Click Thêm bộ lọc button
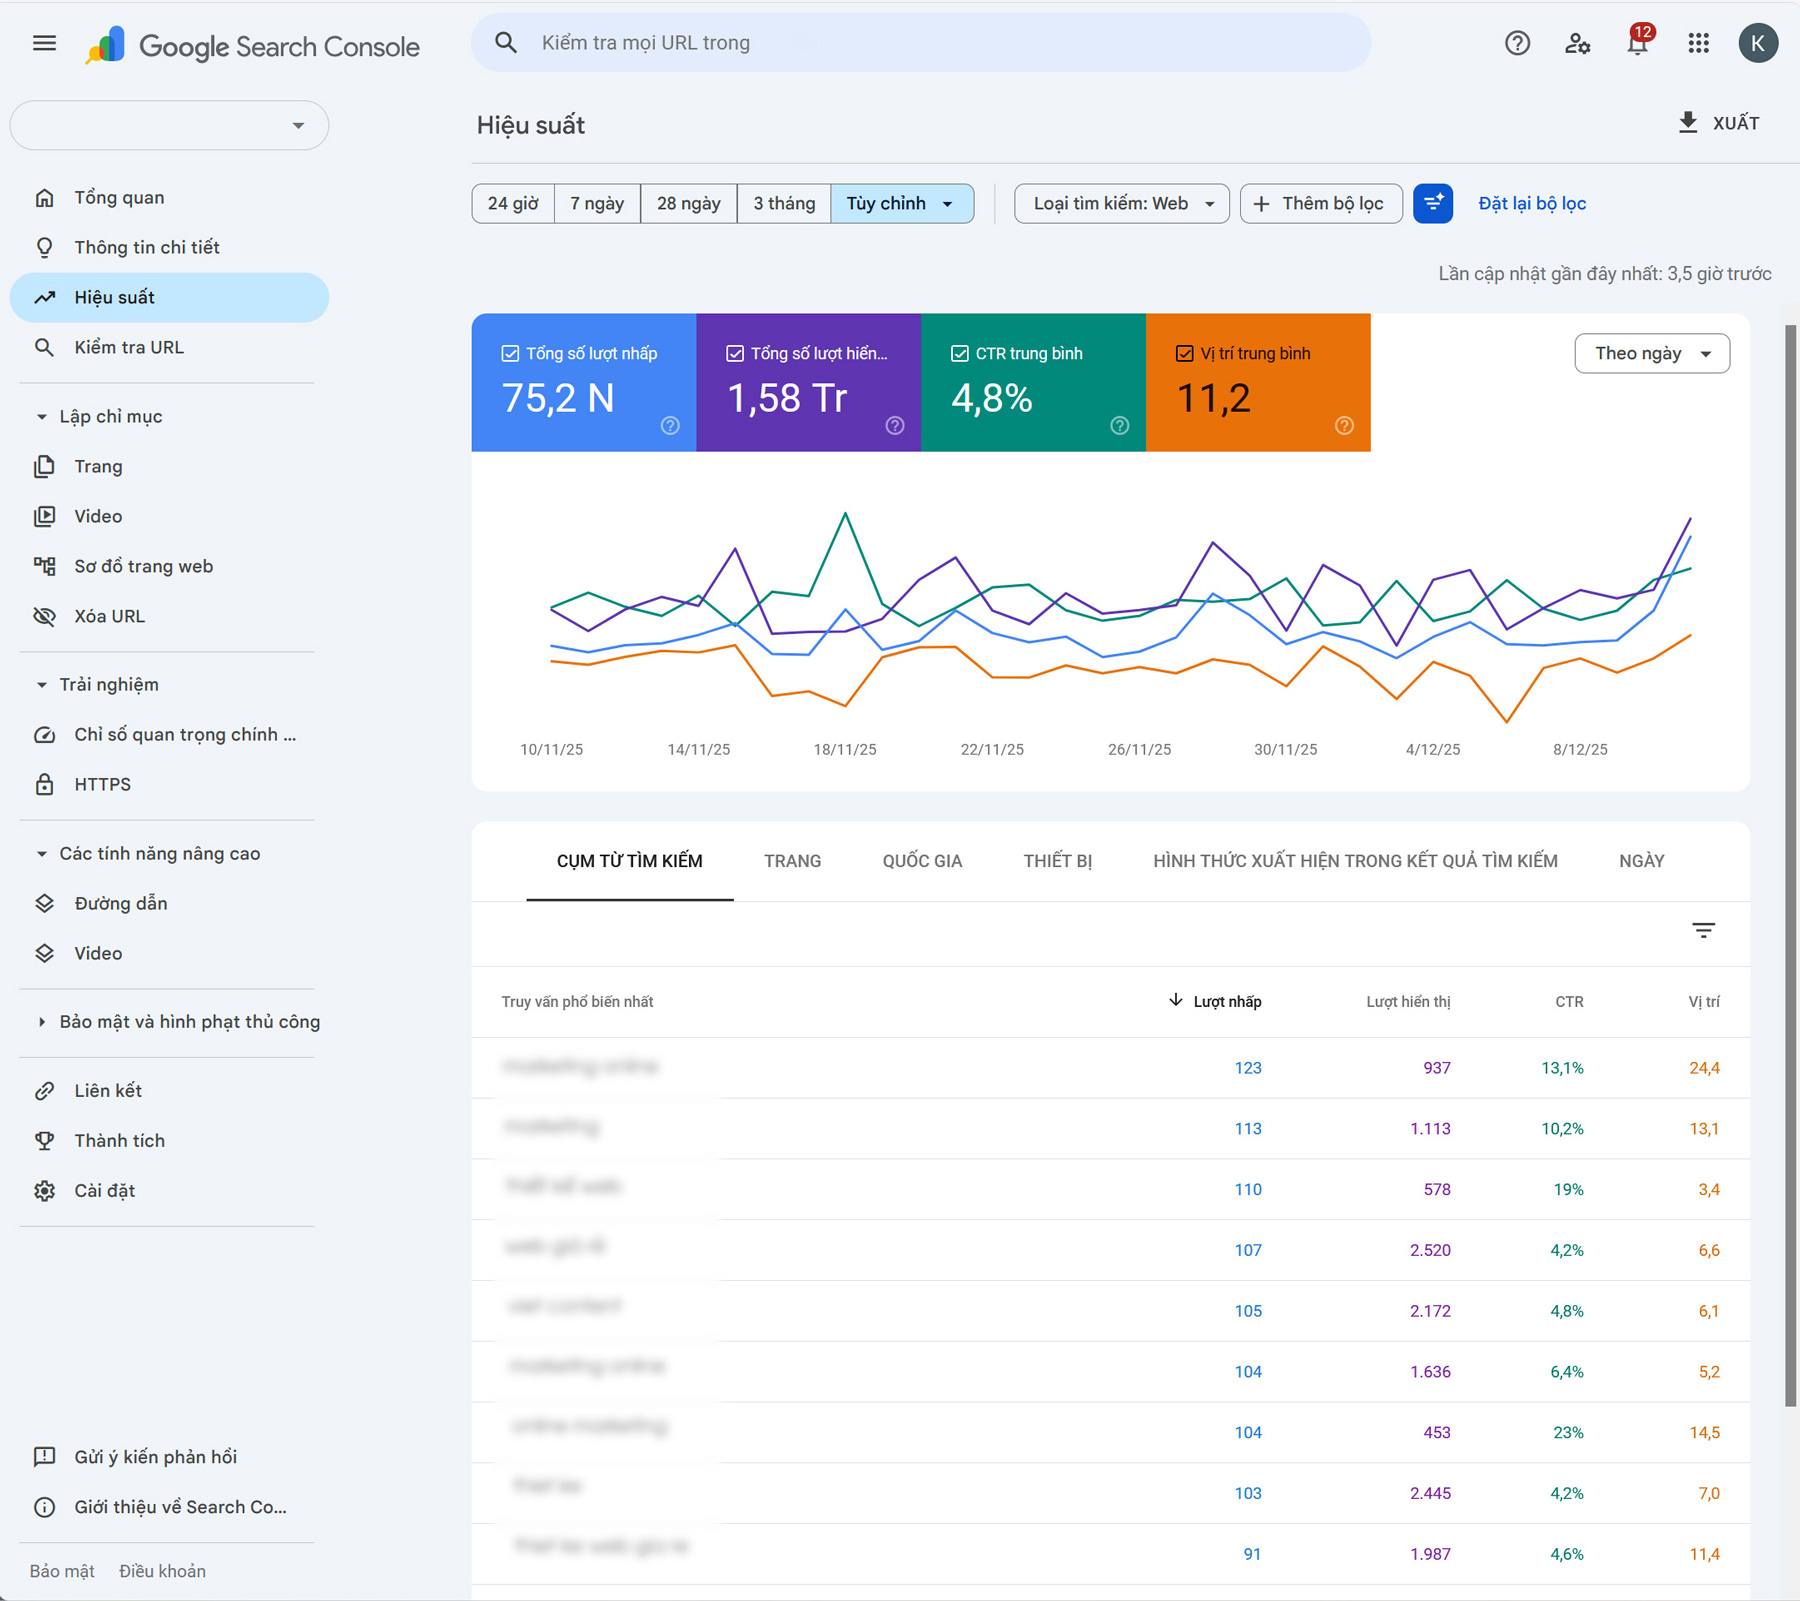The image size is (1800, 1601). 1321,204
